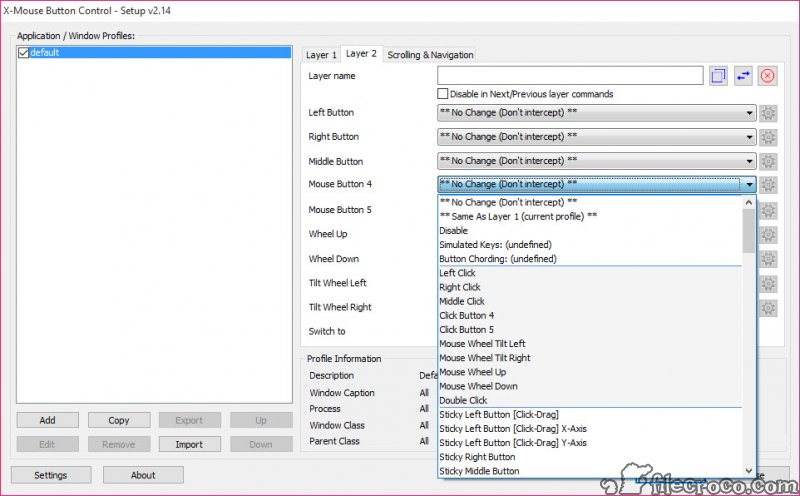Open settings gear for Wheel Down
The width and height of the screenshot is (800, 496).
(768, 259)
